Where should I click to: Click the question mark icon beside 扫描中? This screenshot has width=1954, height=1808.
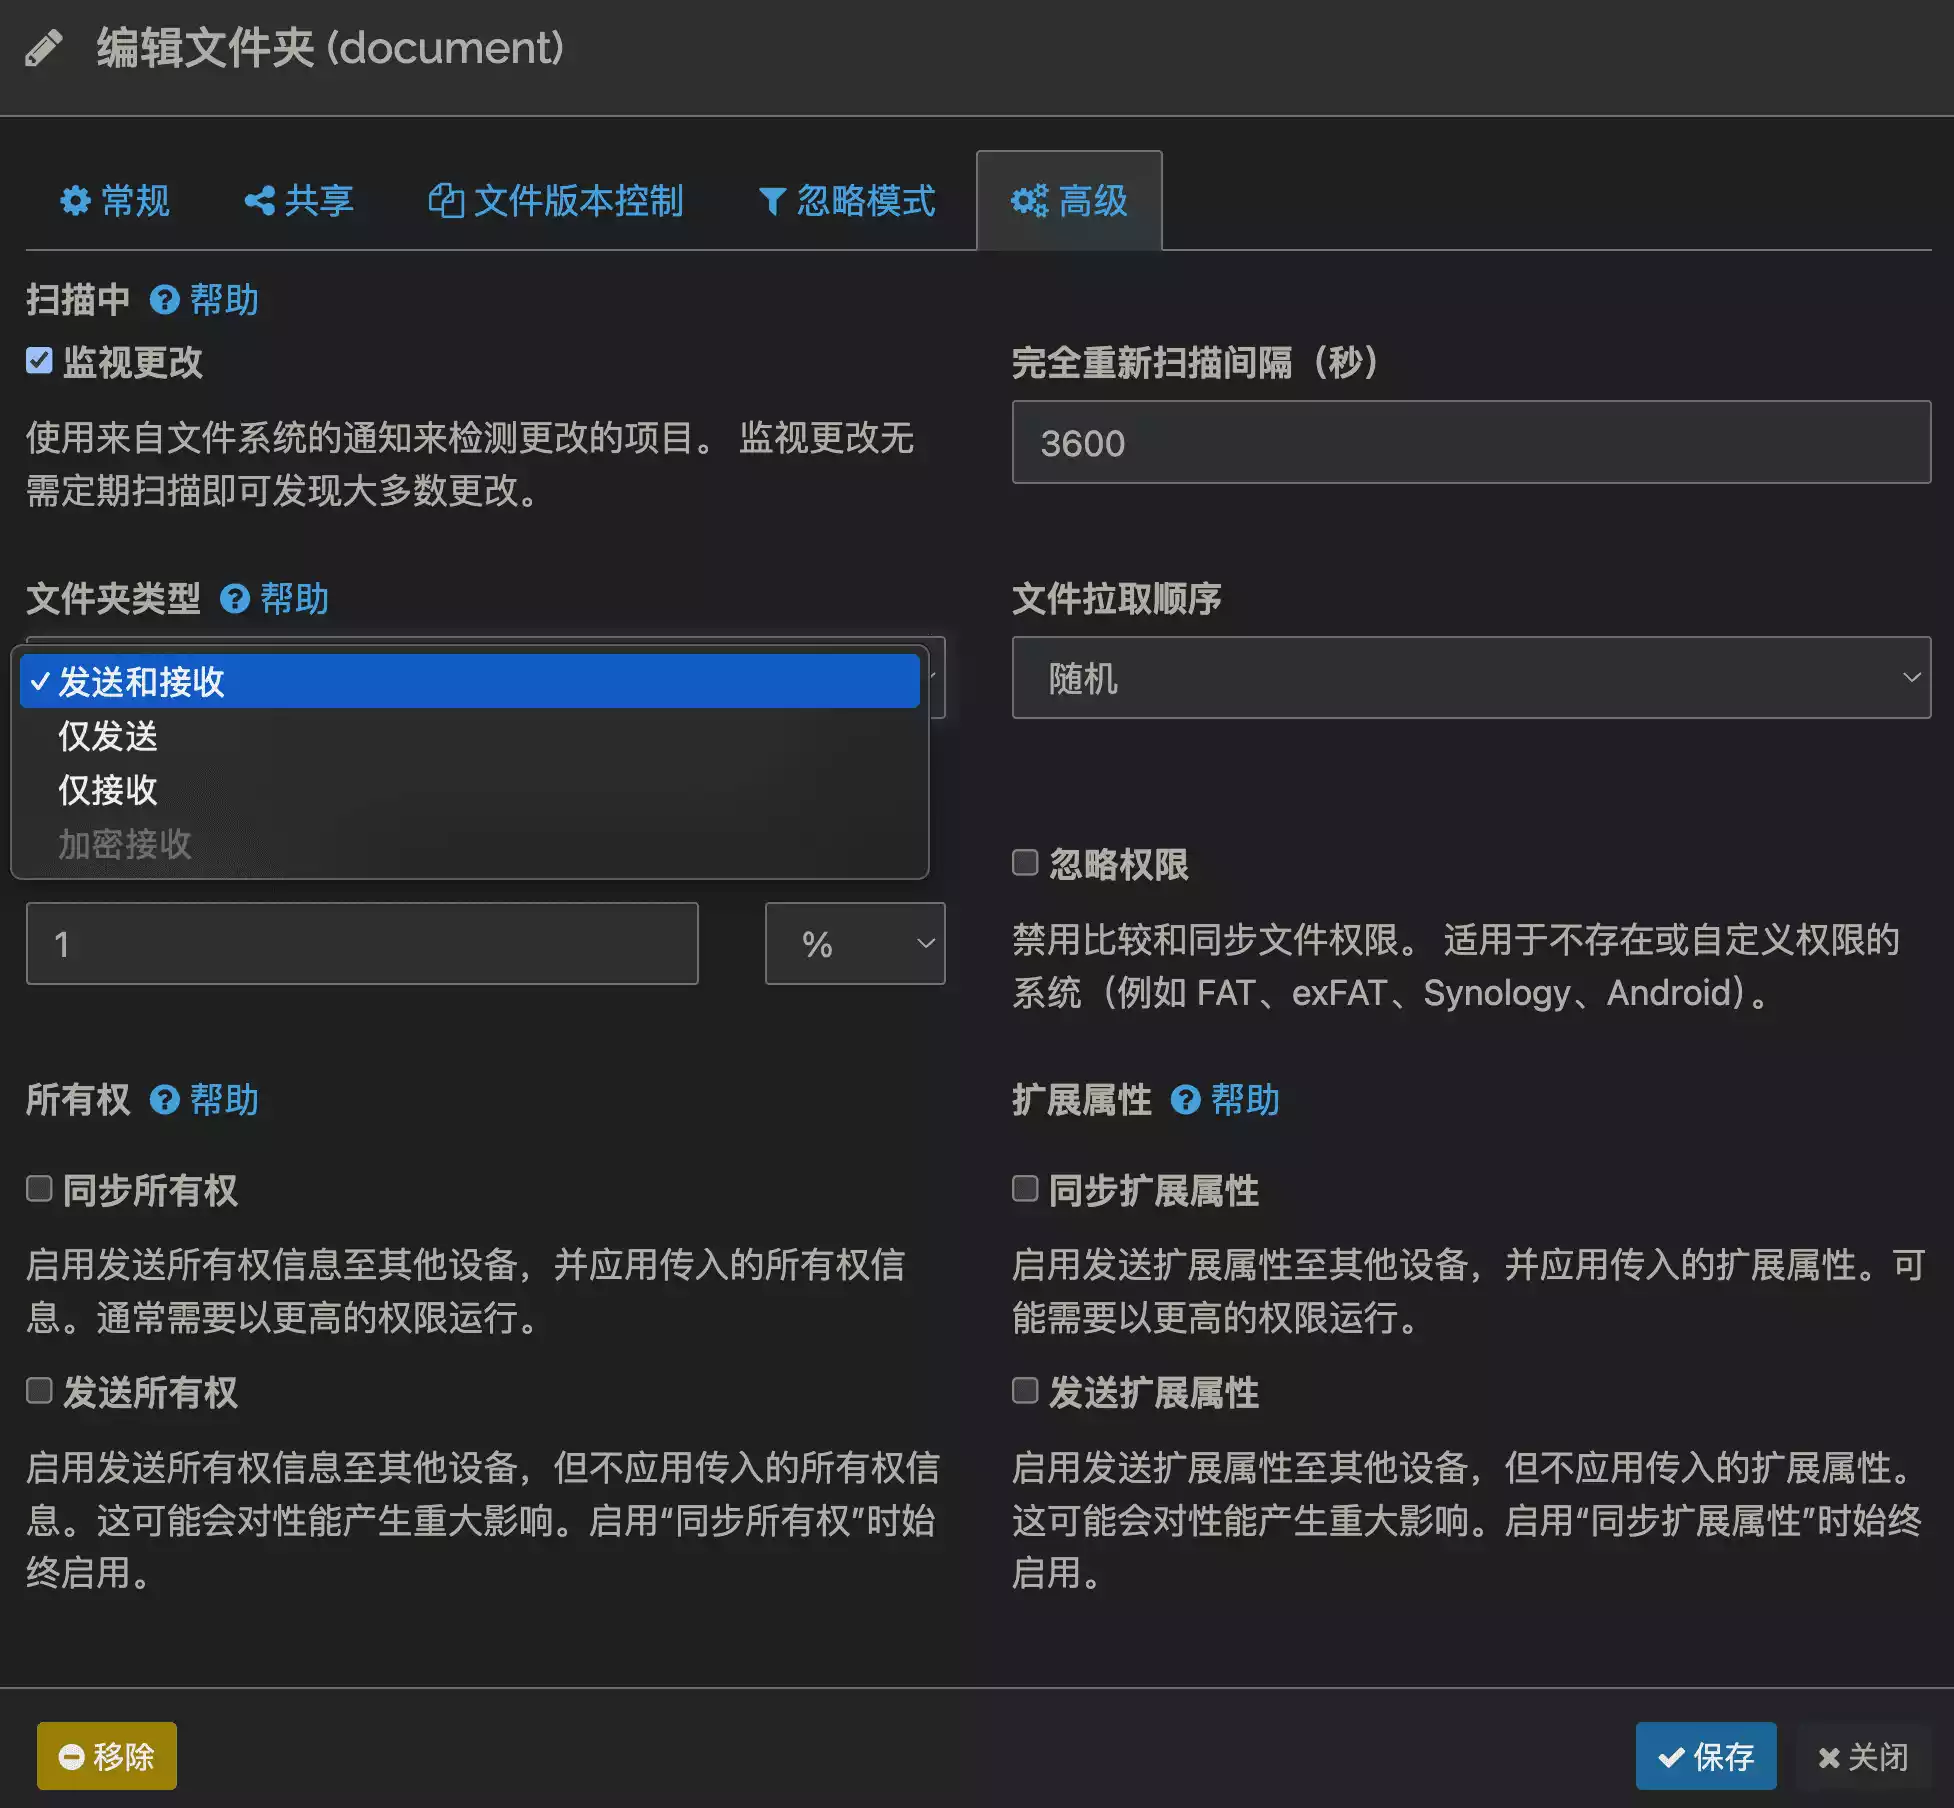pyautogui.click(x=164, y=299)
